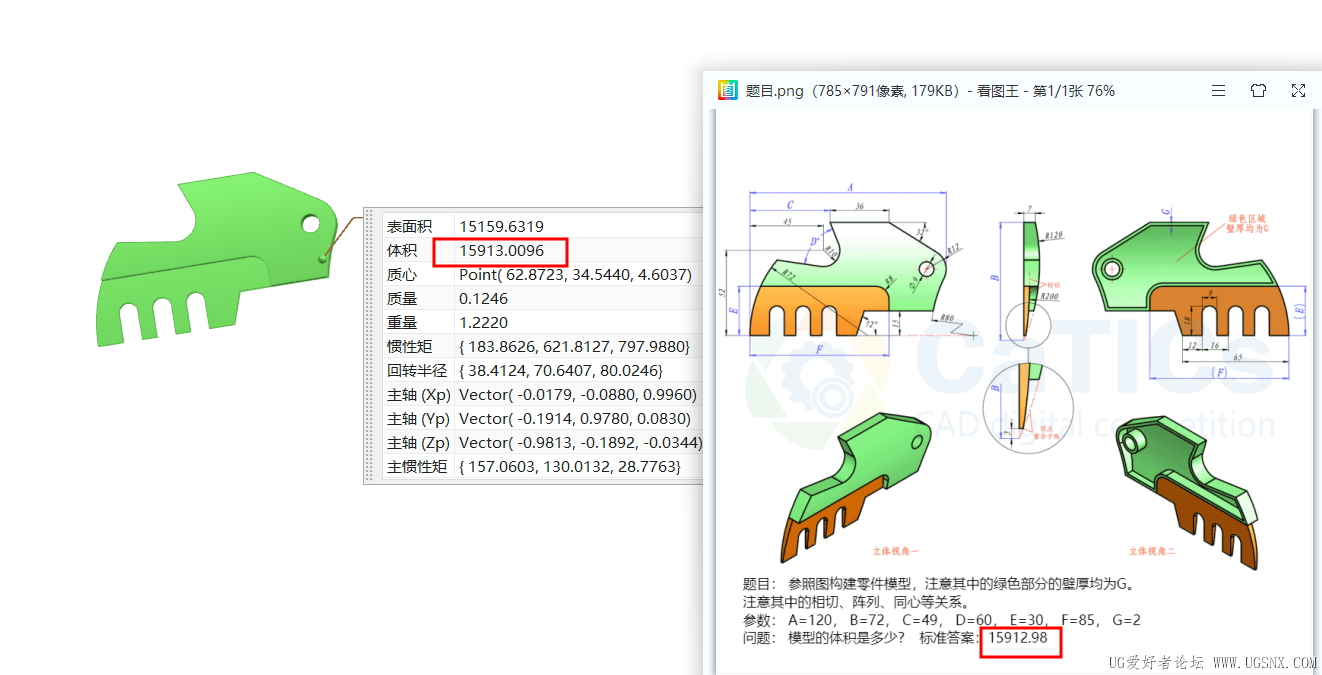Select the highlighted 体积 value 15913.0096
The height and width of the screenshot is (675, 1322).
[502, 250]
